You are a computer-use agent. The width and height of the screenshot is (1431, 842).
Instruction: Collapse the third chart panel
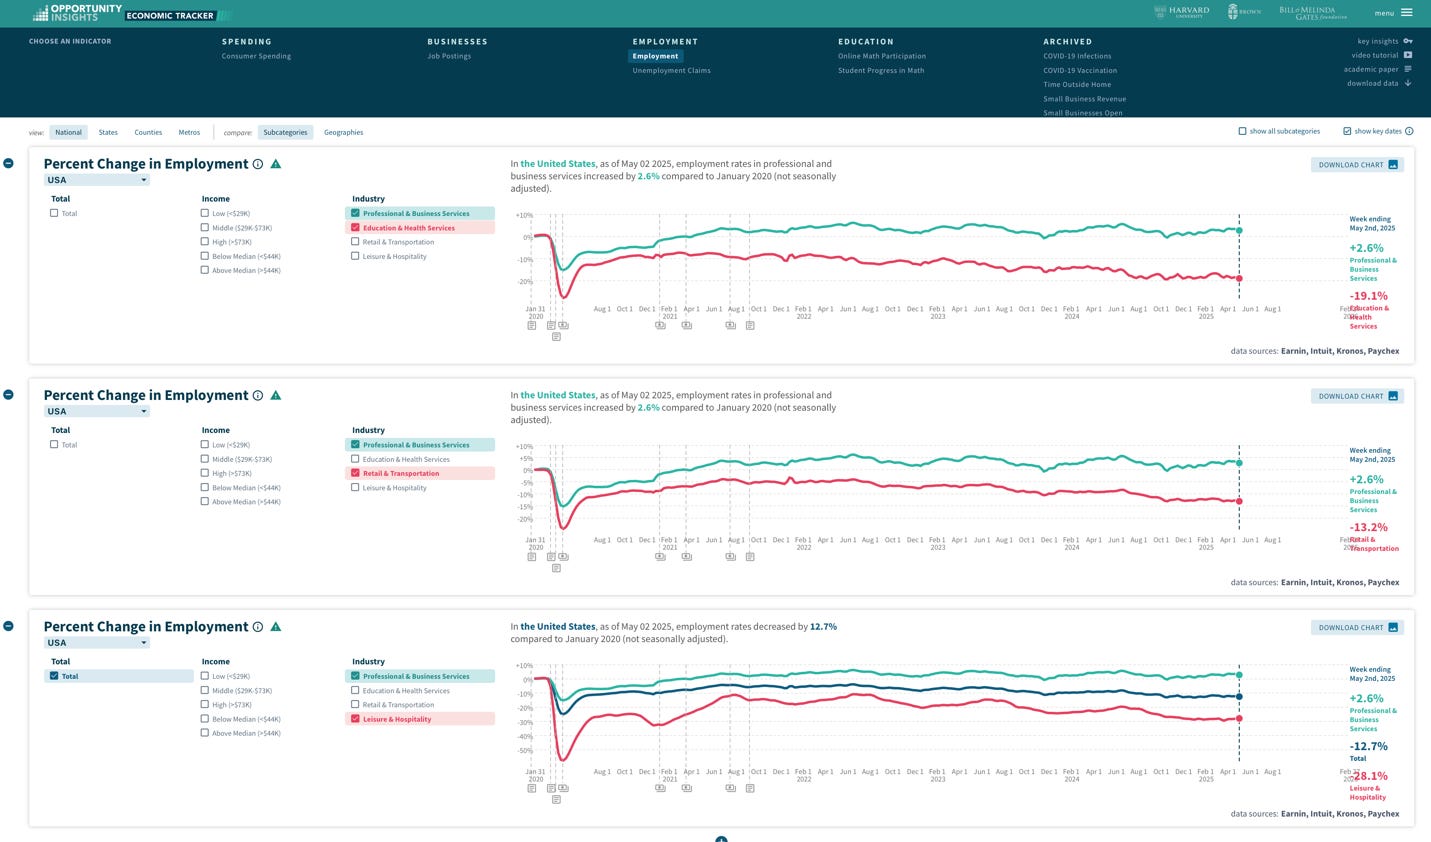[8, 626]
